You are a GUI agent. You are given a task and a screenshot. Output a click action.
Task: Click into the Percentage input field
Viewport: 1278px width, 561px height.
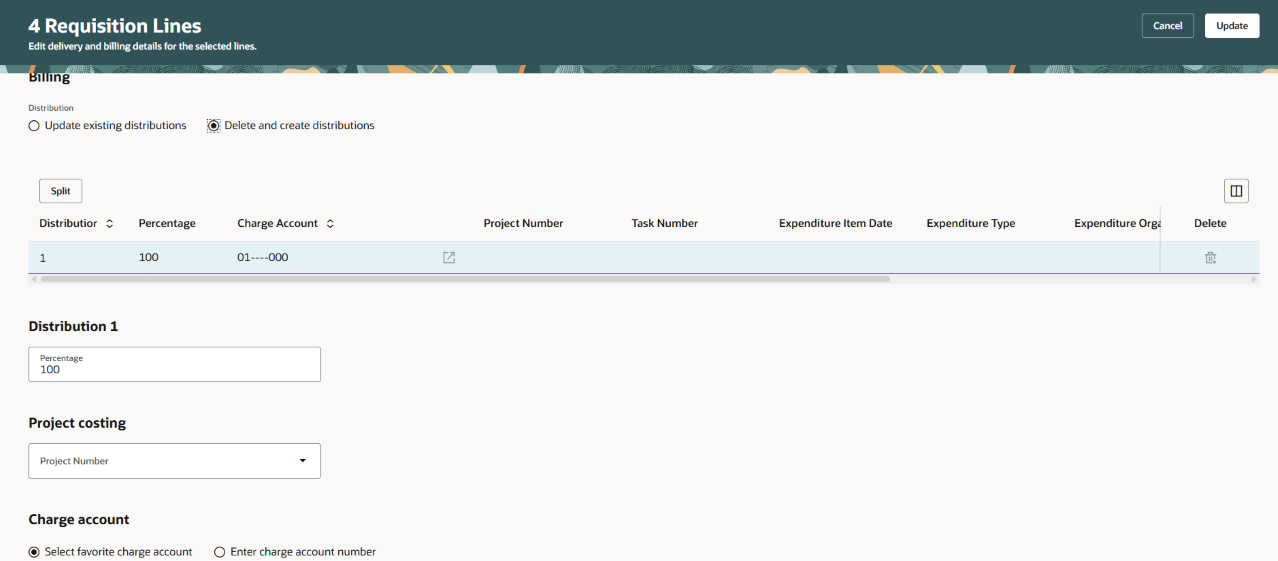point(175,364)
